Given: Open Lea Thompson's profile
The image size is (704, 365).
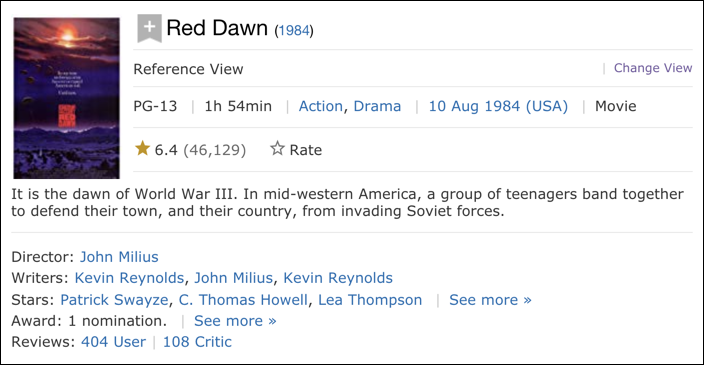Looking at the screenshot, I should pyautogui.click(x=370, y=299).
